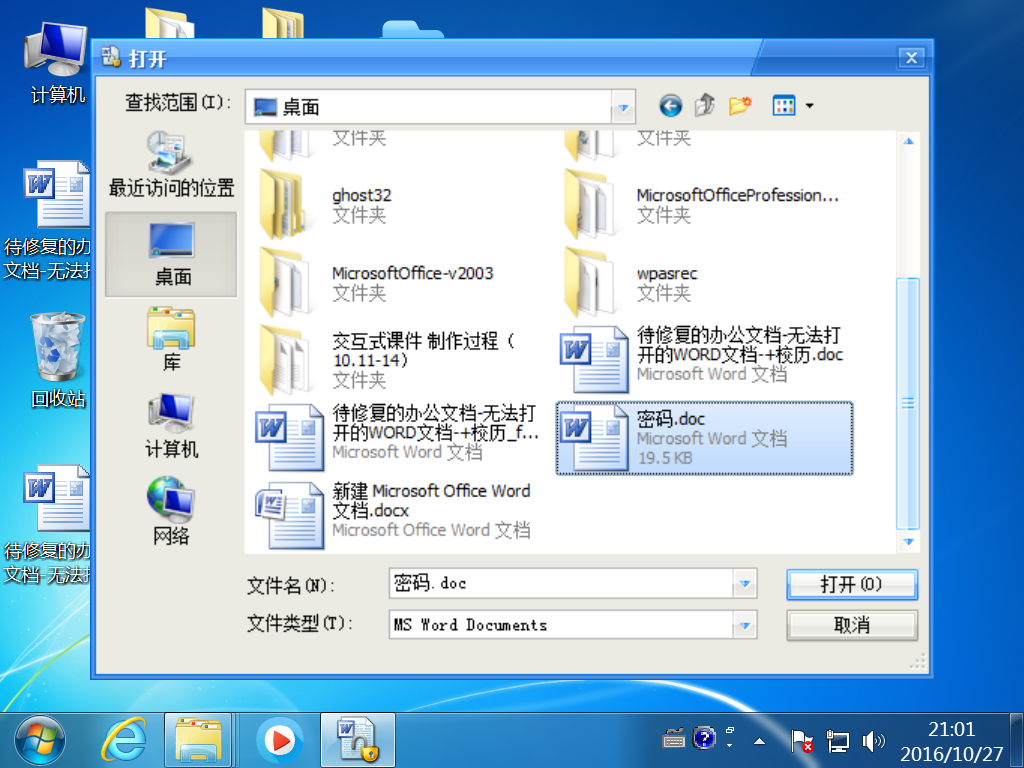Click the keyboard input icon in tray
The width and height of the screenshot is (1024, 768).
click(674, 738)
